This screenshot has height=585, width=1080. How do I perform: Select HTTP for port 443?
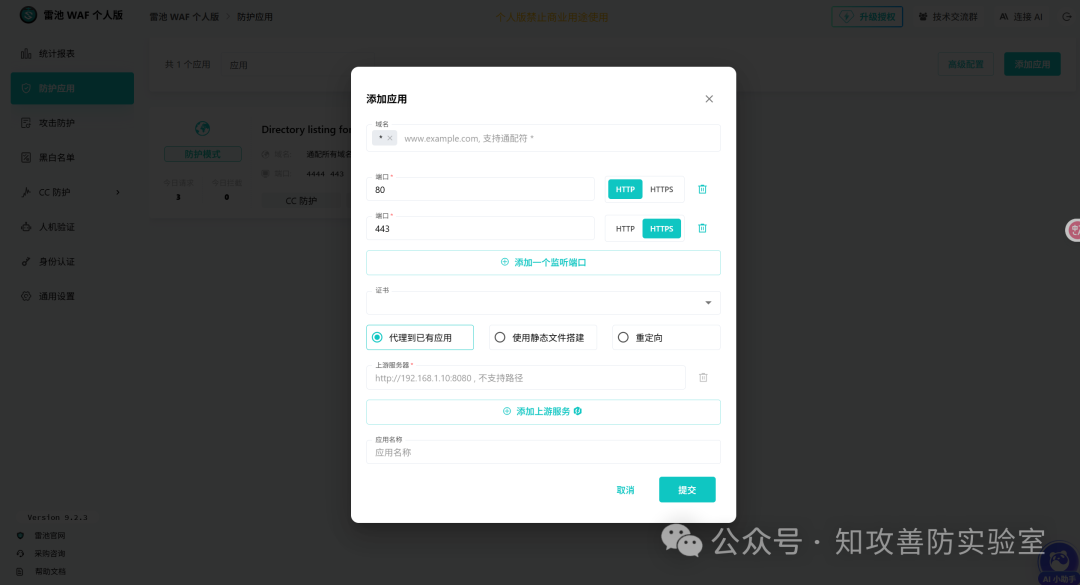625,229
